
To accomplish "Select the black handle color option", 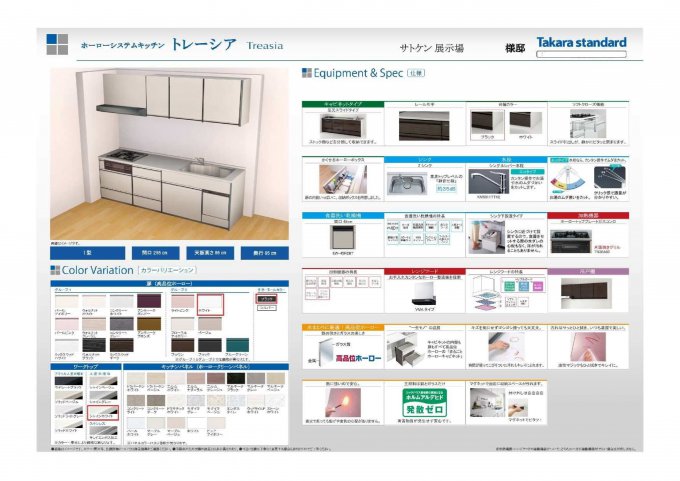I will [267, 299].
